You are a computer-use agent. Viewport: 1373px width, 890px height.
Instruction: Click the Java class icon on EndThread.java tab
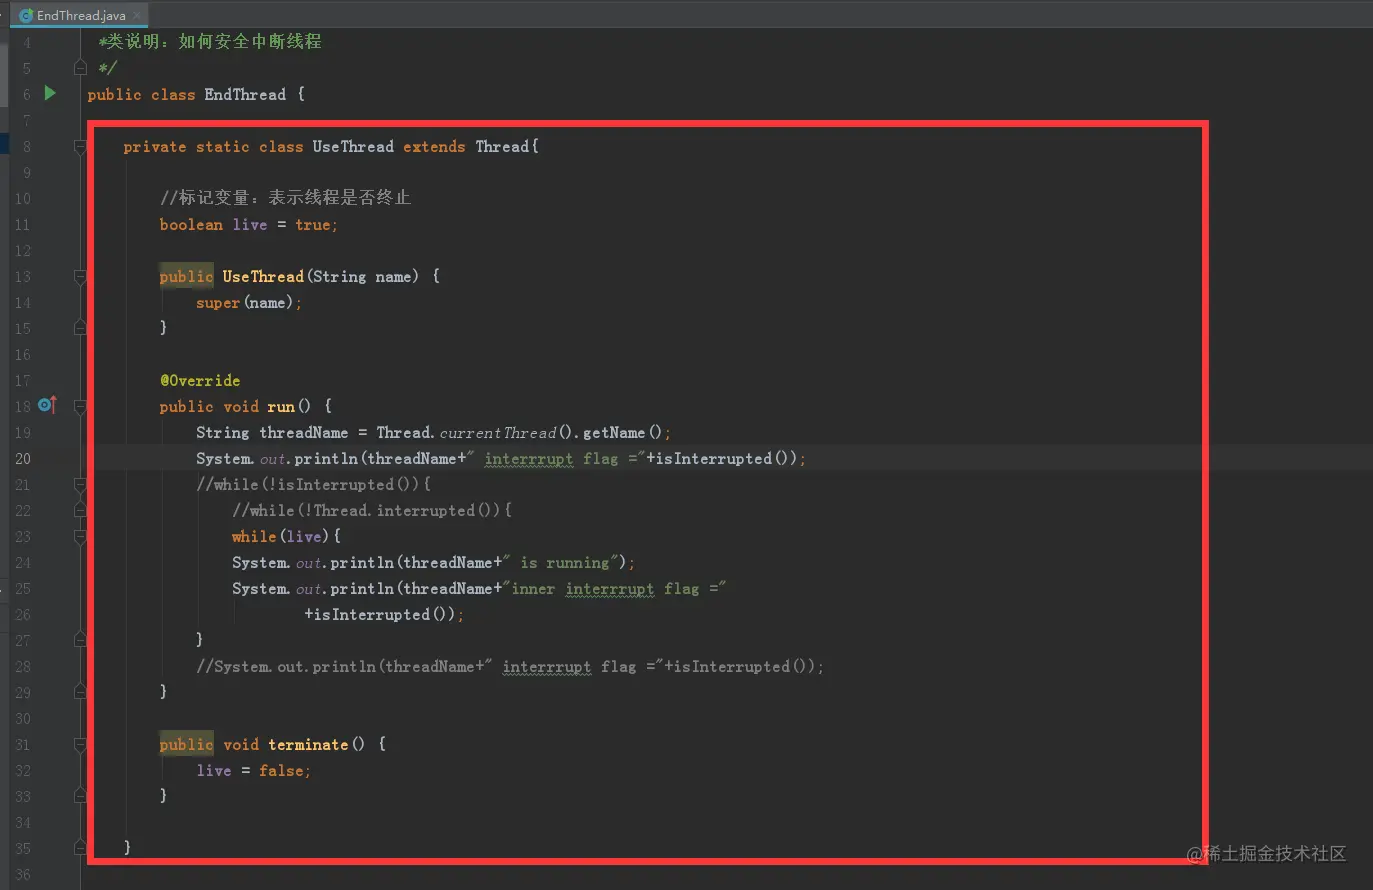26,16
